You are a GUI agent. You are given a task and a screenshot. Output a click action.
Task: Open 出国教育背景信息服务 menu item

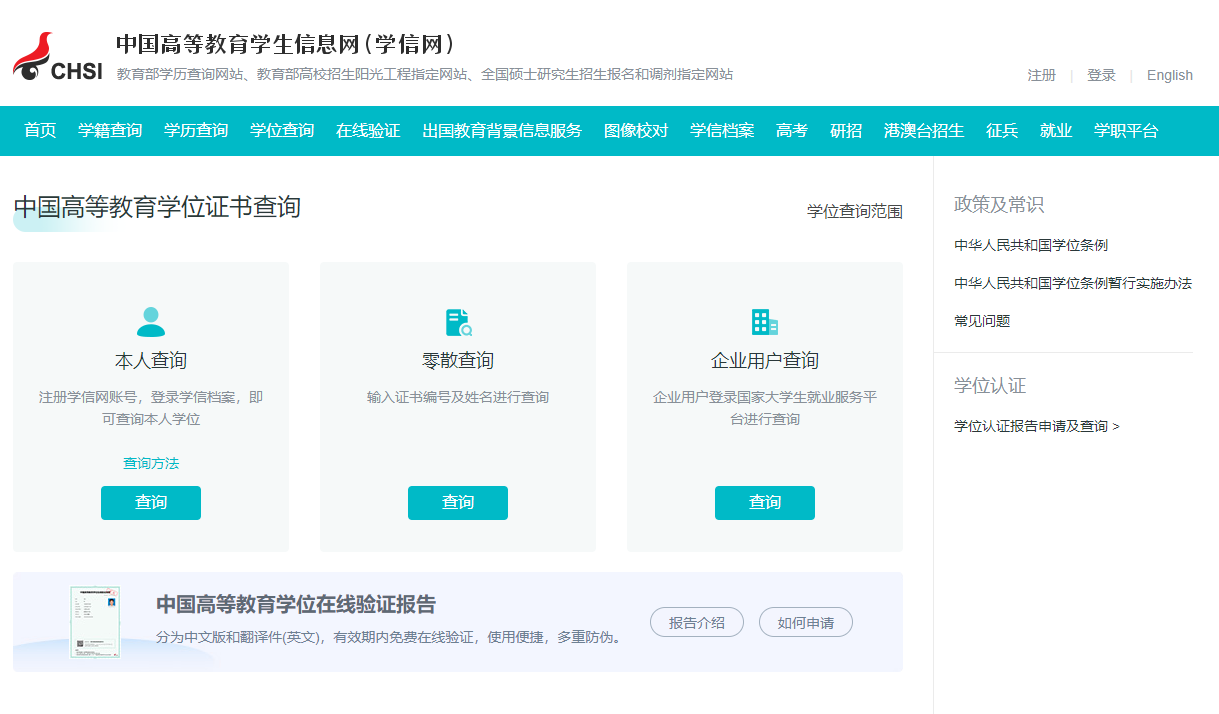(502, 131)
